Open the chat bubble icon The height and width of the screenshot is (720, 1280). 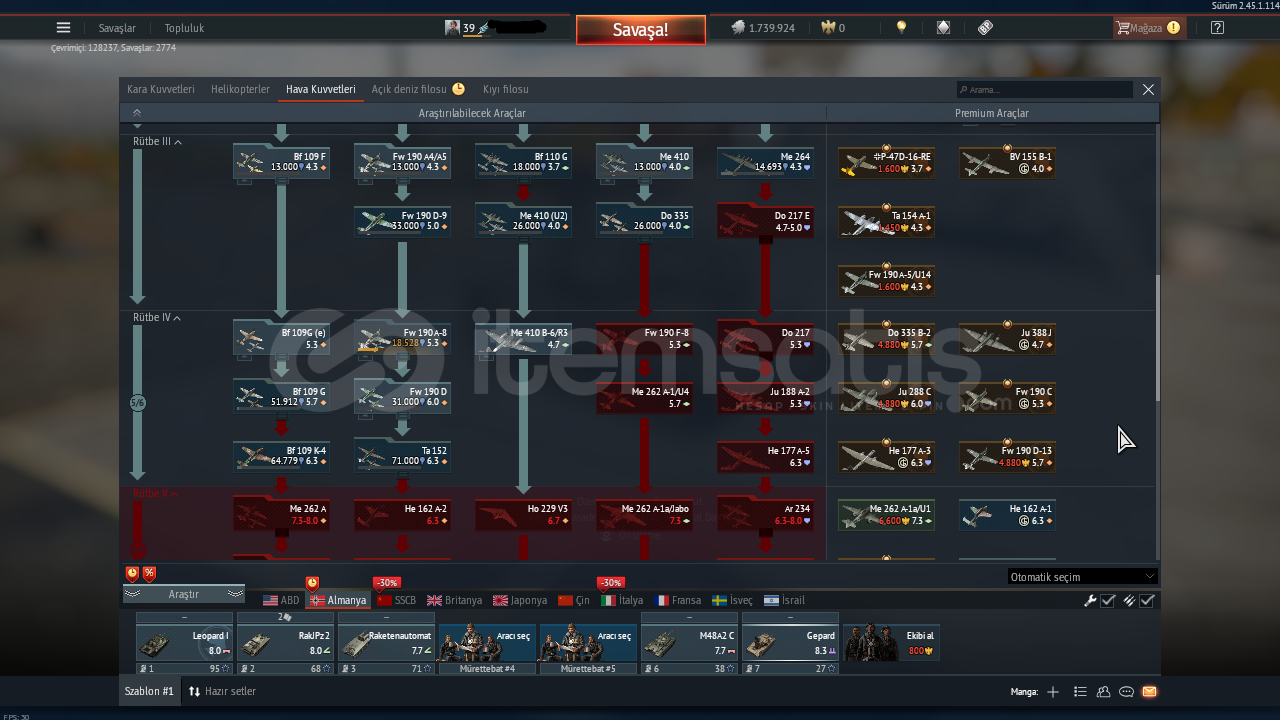point(1127,691)
